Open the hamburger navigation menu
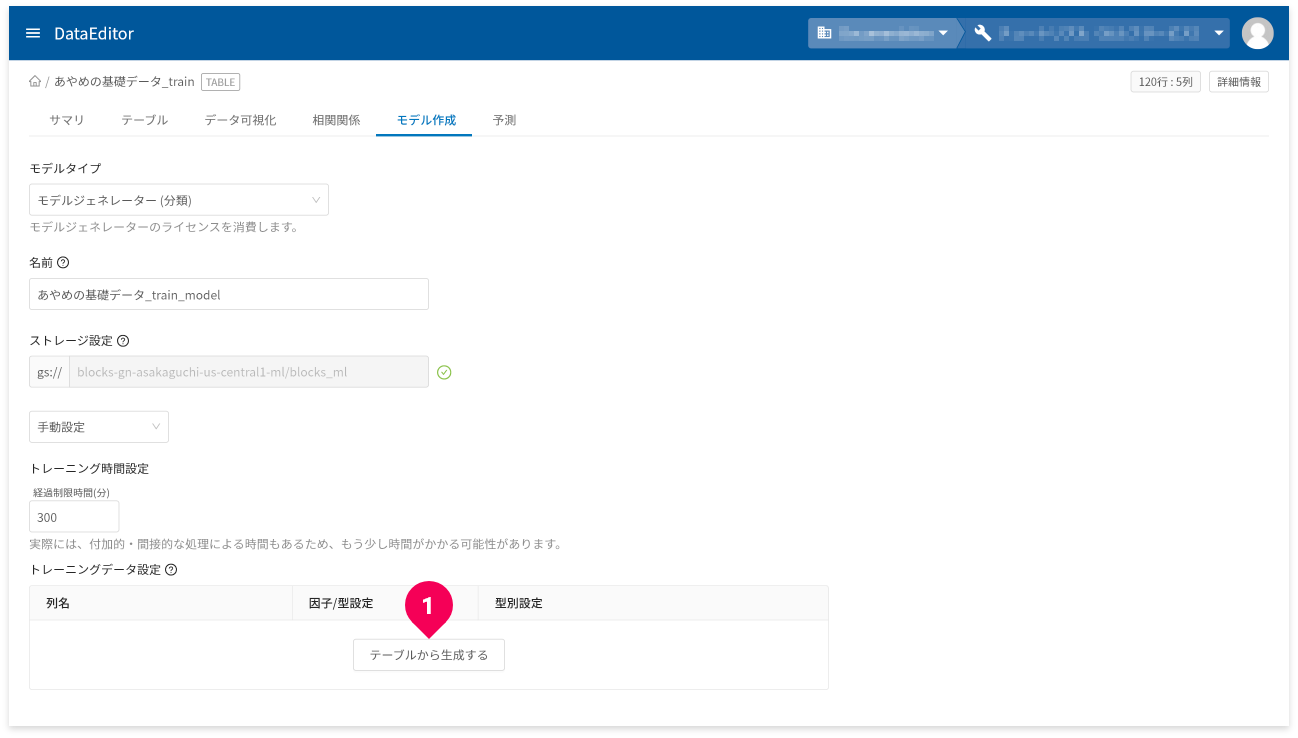Image resolution: width=1298 pixels, height=738 pixels. coord(33,33)
